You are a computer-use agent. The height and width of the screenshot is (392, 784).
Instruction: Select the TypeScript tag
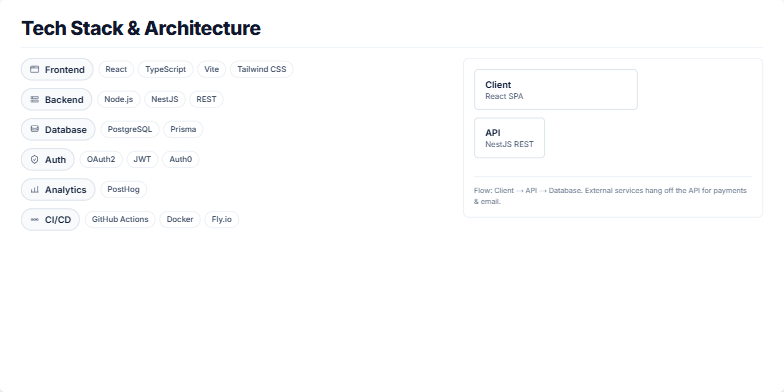coord(166,70)
